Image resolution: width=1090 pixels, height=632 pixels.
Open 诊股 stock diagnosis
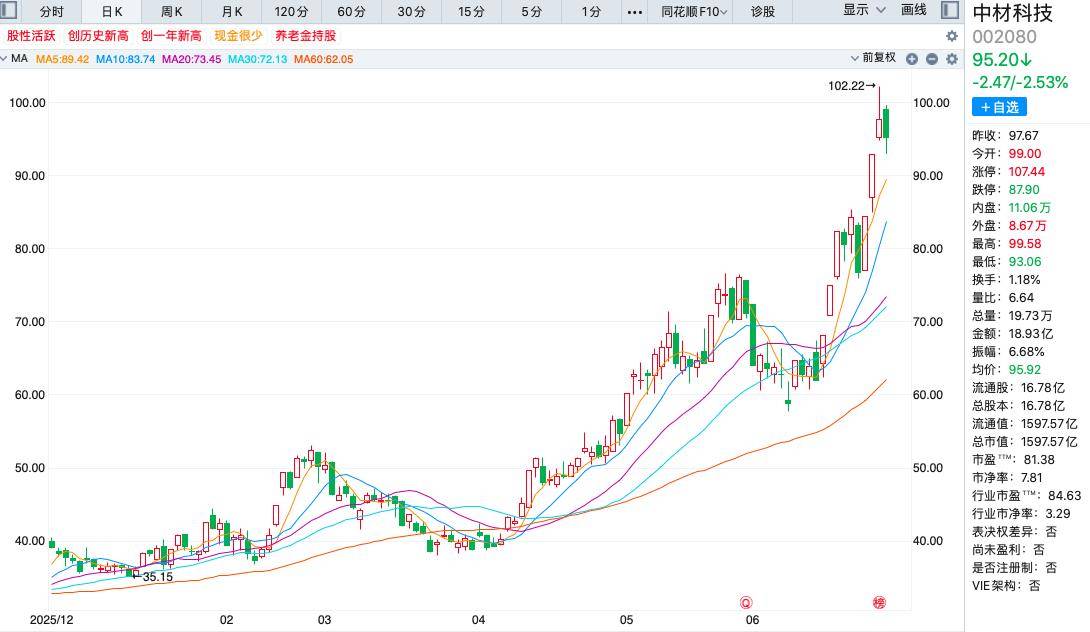click(x=763, y=12)
